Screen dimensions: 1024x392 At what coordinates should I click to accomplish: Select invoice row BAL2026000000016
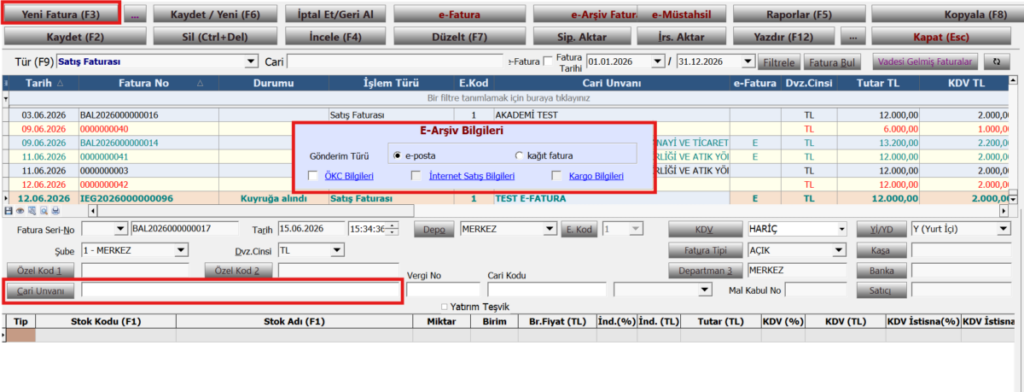(x=509, y=115)
